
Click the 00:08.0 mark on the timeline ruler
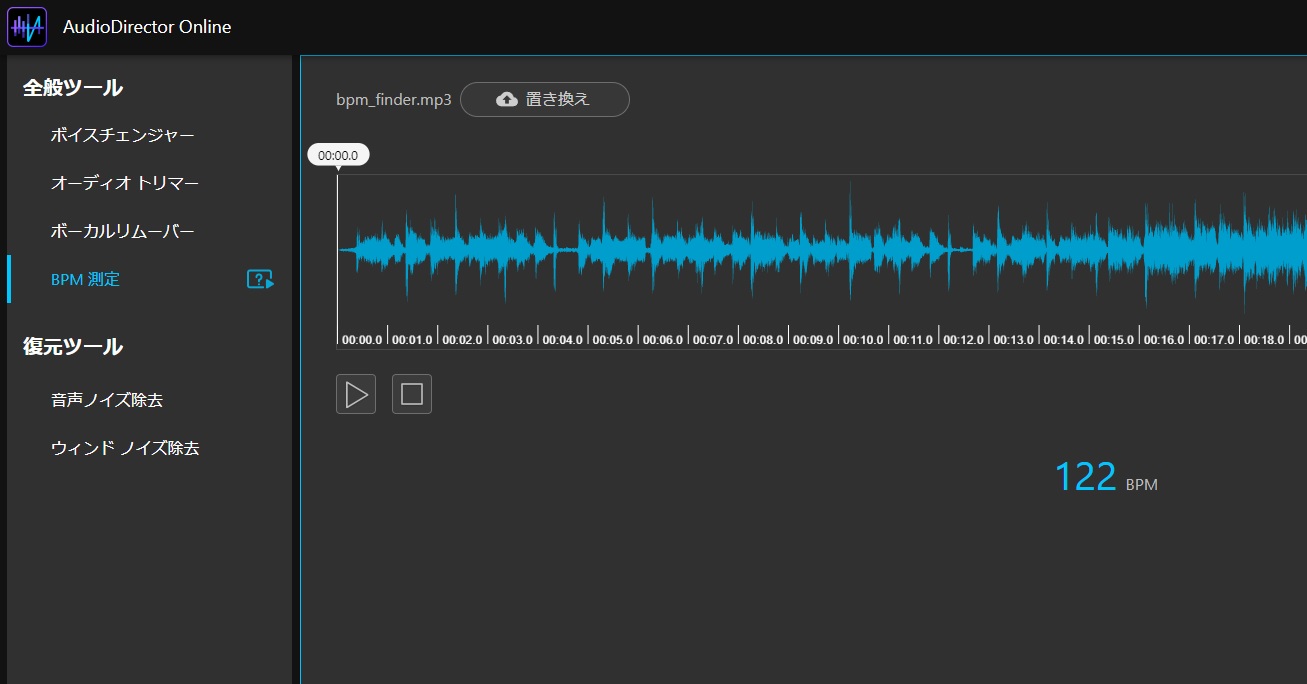click(763, 340)
